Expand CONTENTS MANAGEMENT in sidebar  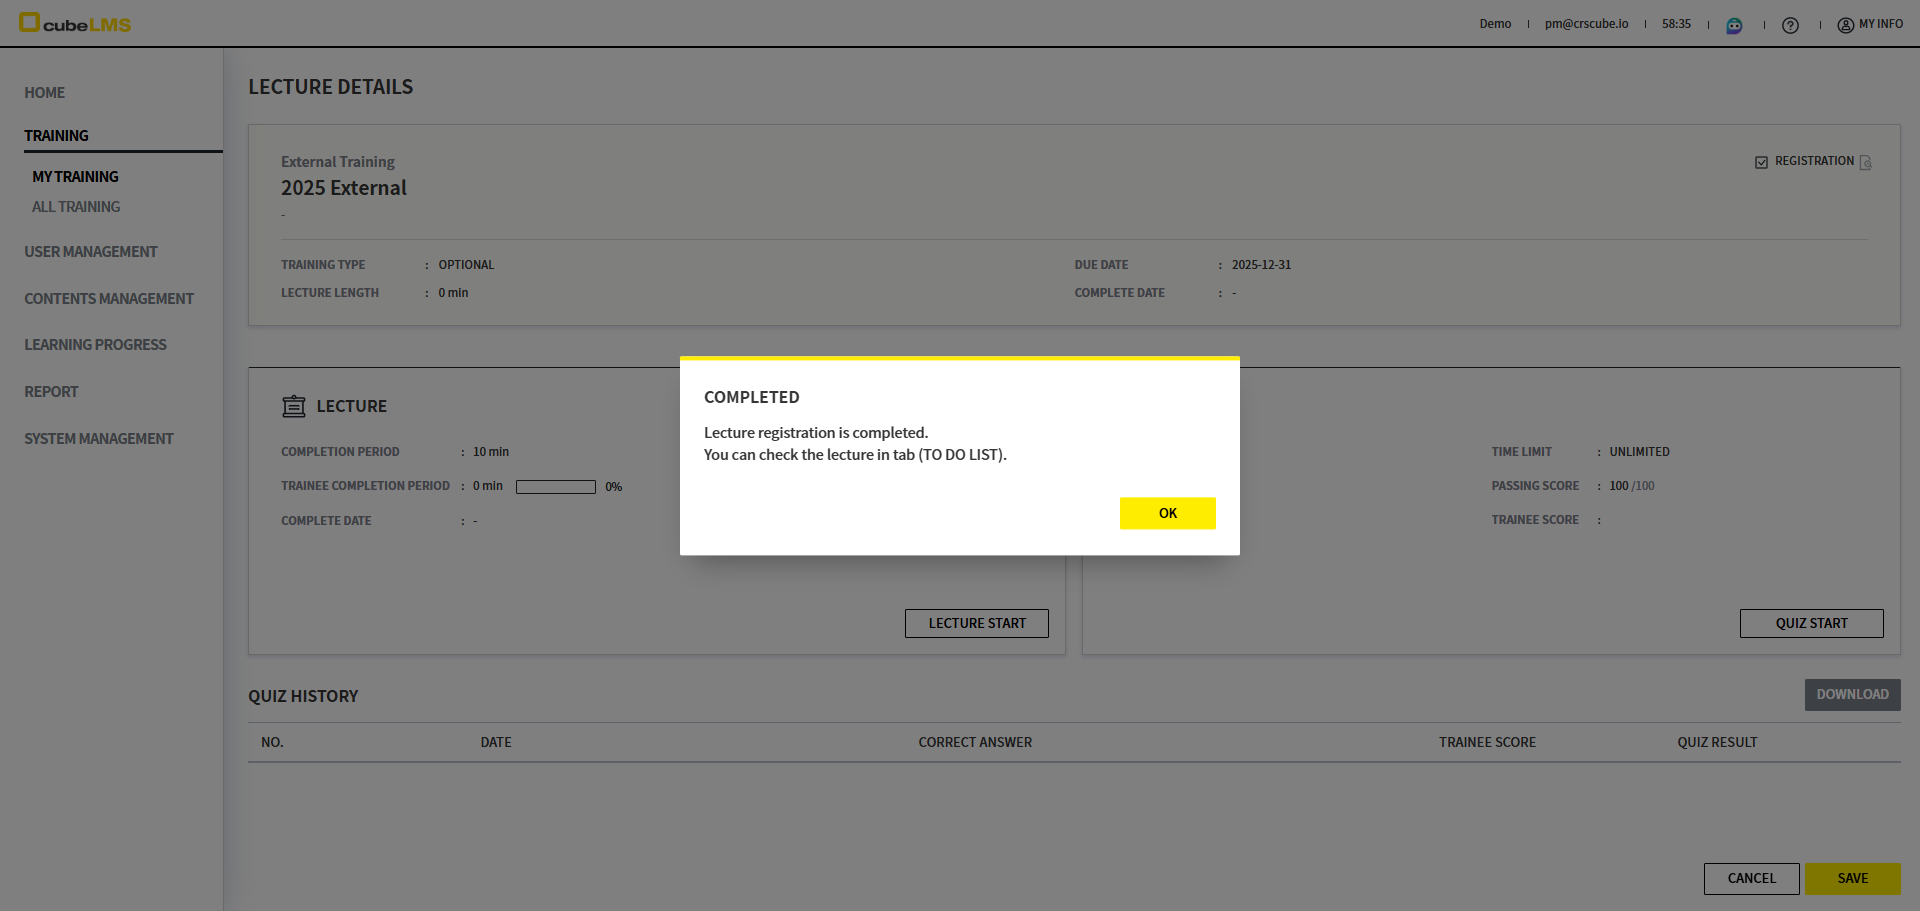pos(109,299)
